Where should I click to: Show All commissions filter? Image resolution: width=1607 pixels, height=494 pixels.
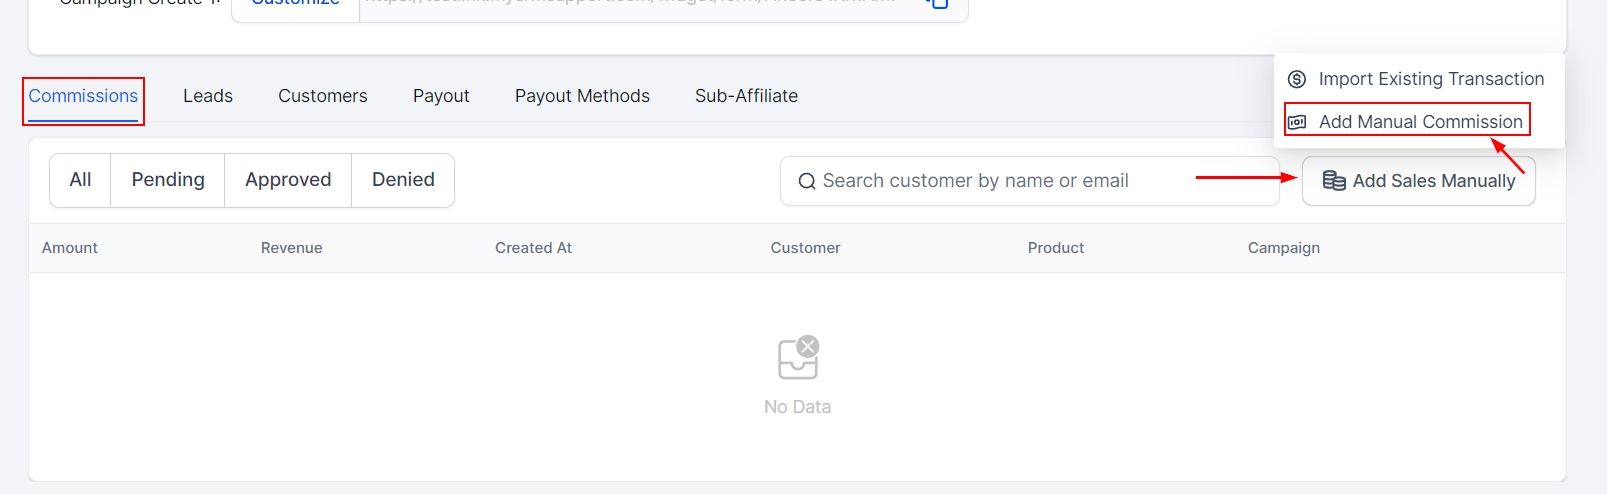point(80,180)
